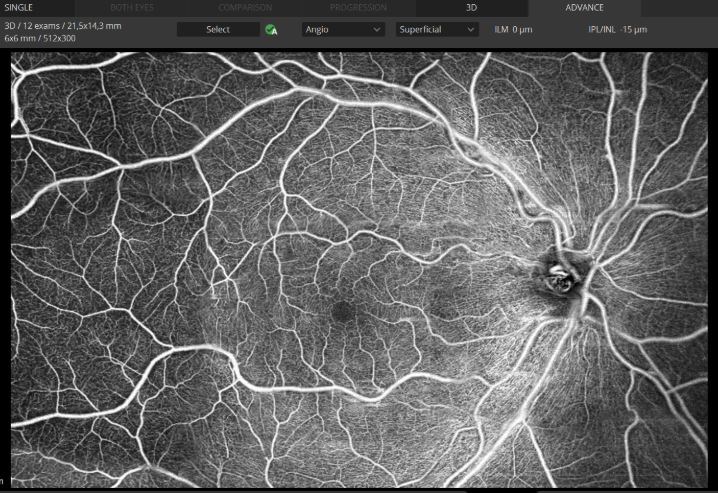Click the -15 µm offset value
Image resolution: width=718 pixels, height=493 pixels.
pos(635,30)
